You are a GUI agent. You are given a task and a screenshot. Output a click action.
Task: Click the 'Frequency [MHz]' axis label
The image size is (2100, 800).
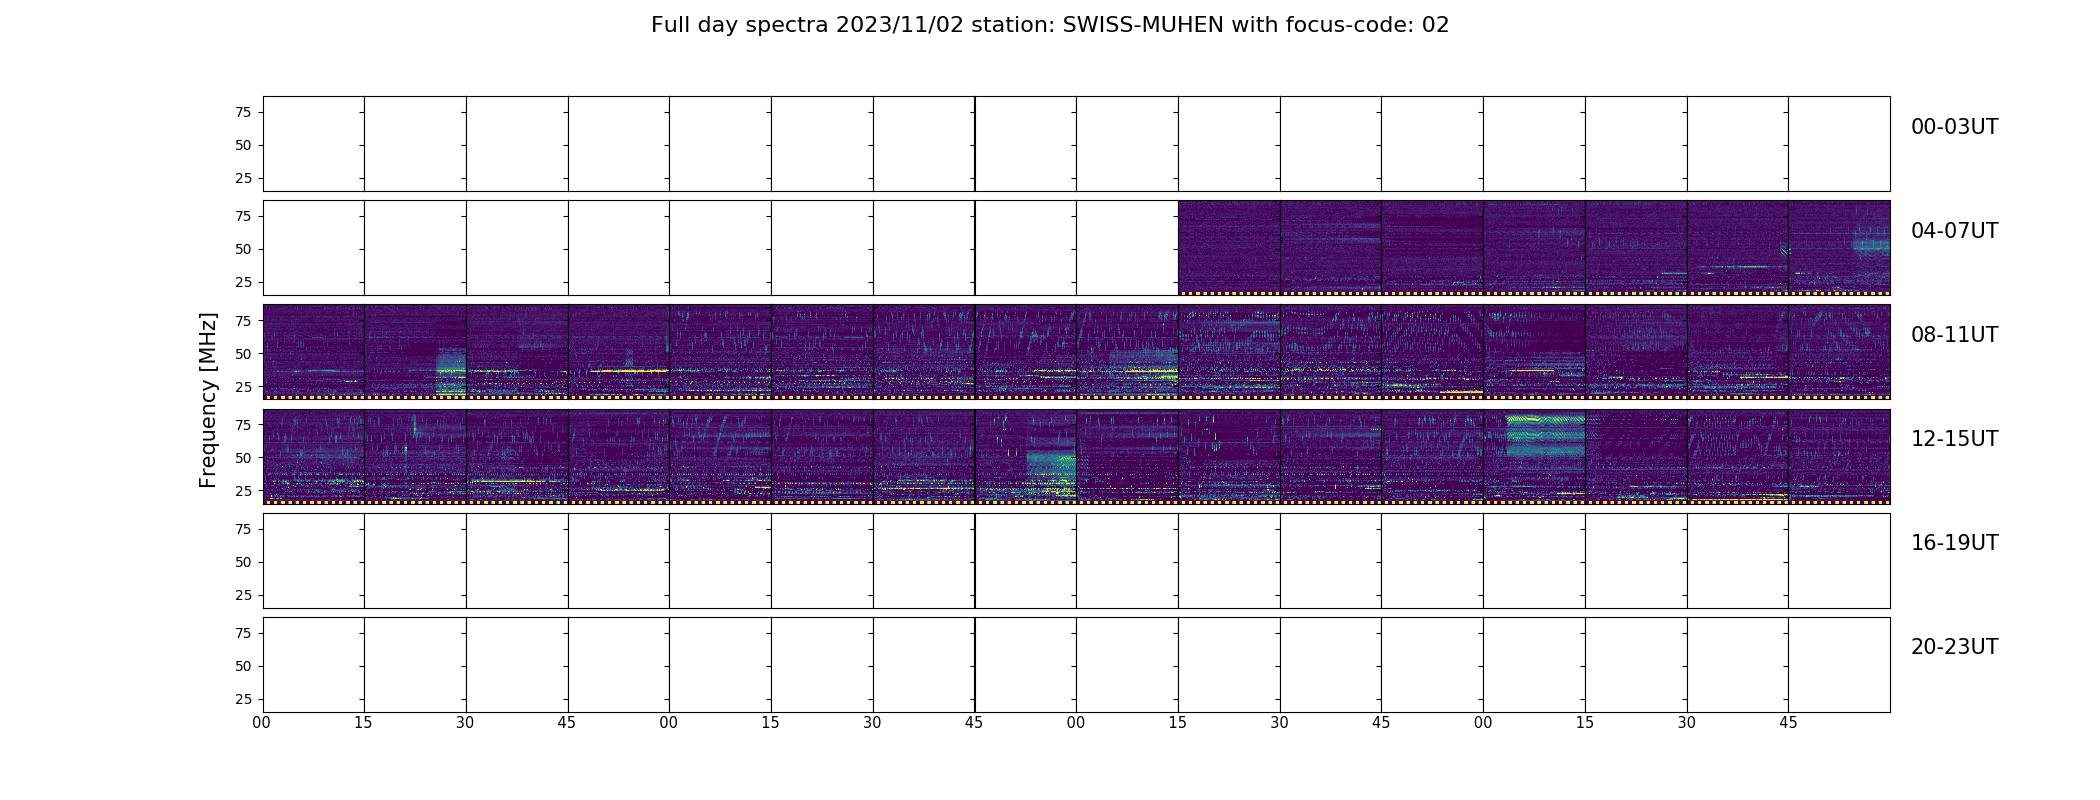(x=208, y=400)
